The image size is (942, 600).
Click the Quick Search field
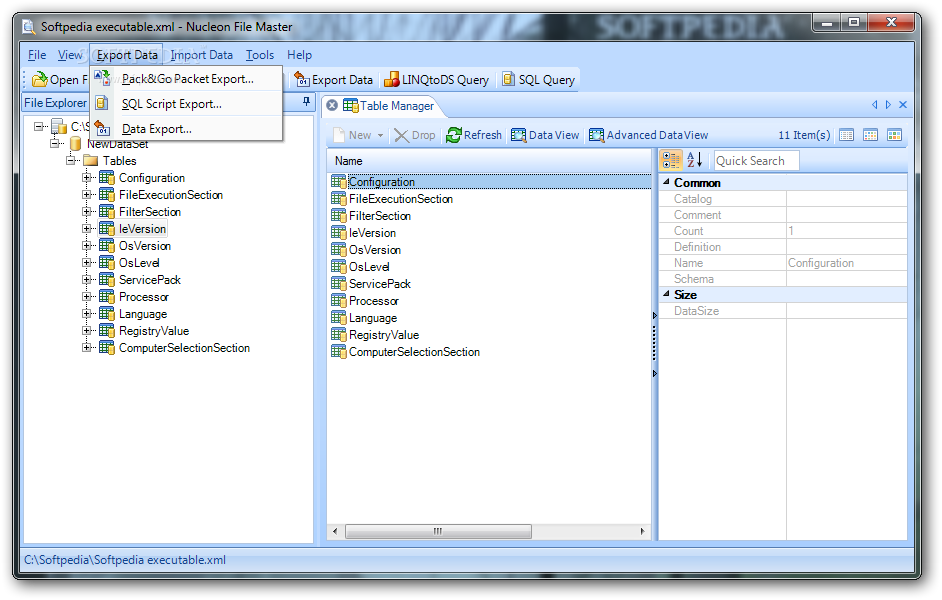tap(756, 160)
